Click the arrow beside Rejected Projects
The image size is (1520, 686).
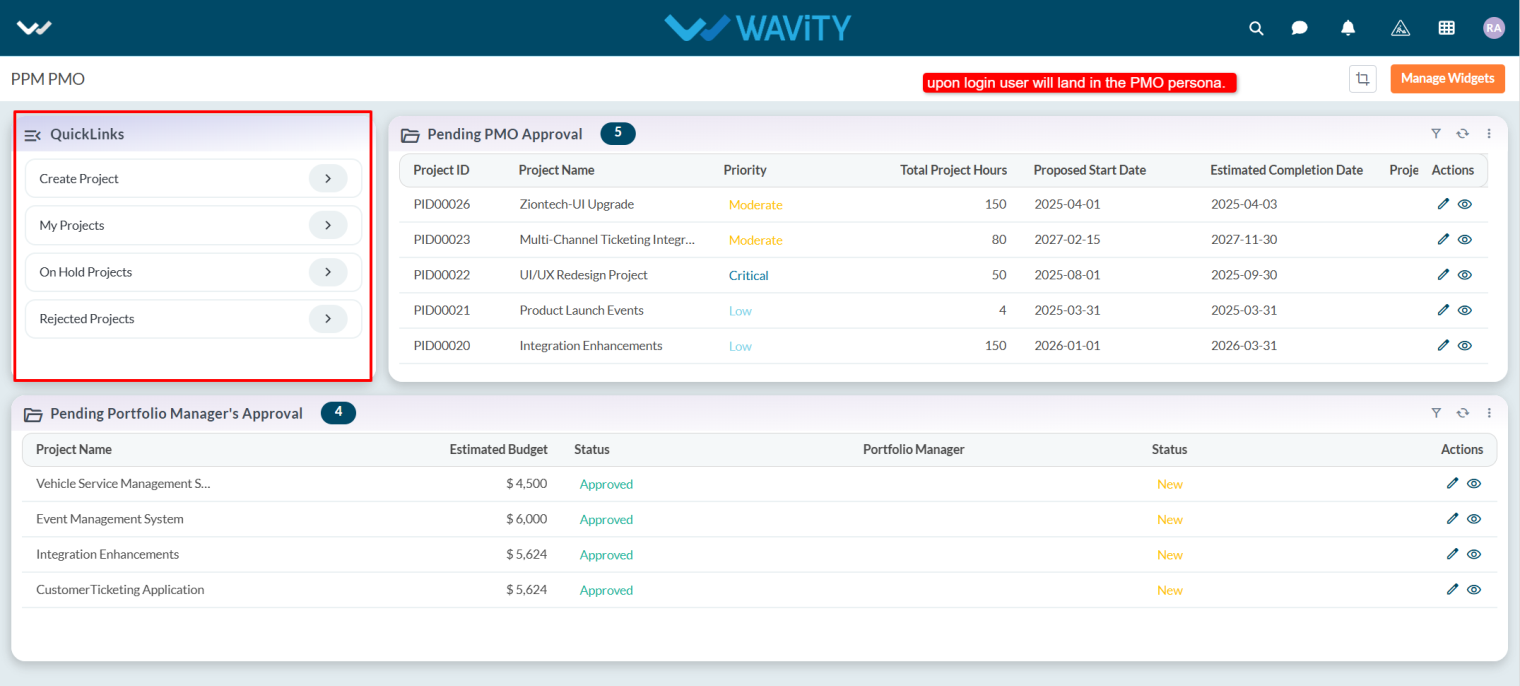pos(328,319)
